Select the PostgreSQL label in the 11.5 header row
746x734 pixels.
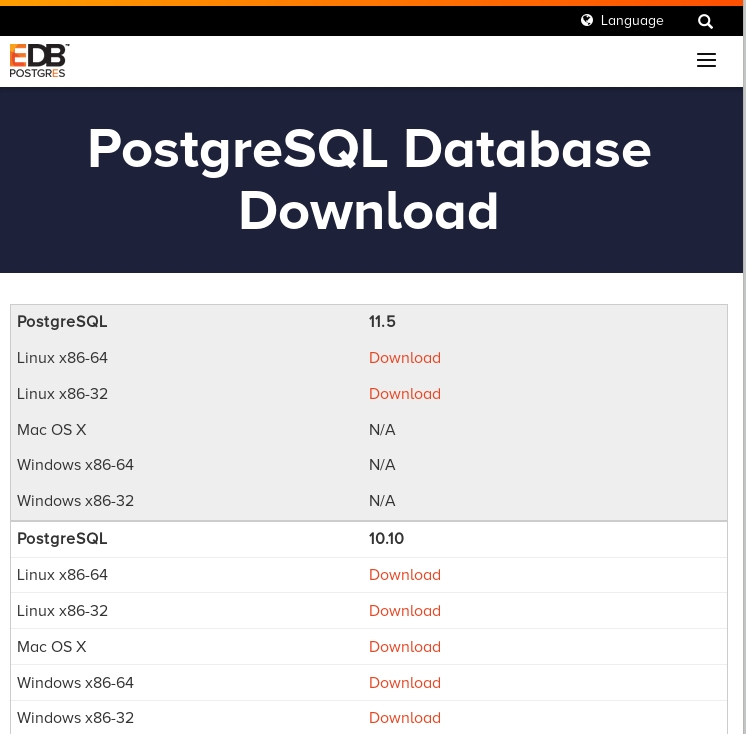coord(62,322)
